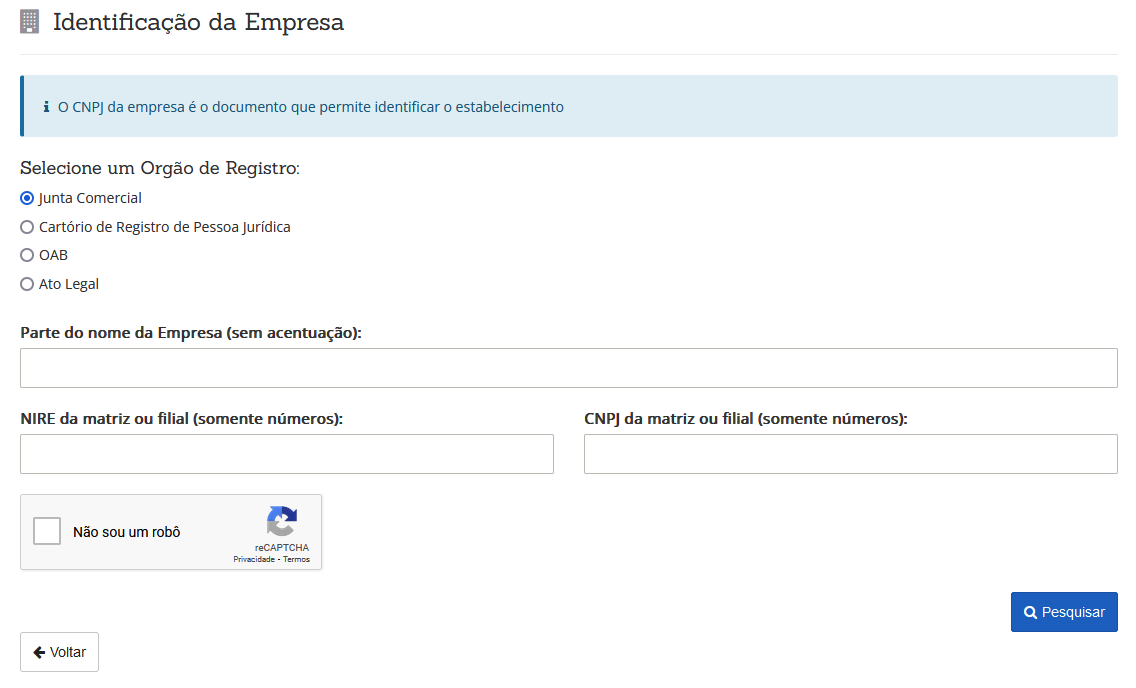Check the 'Não sou um robô' box
Image resolution: width=1136 pixels, height=688 pixels.
(47, 531)
